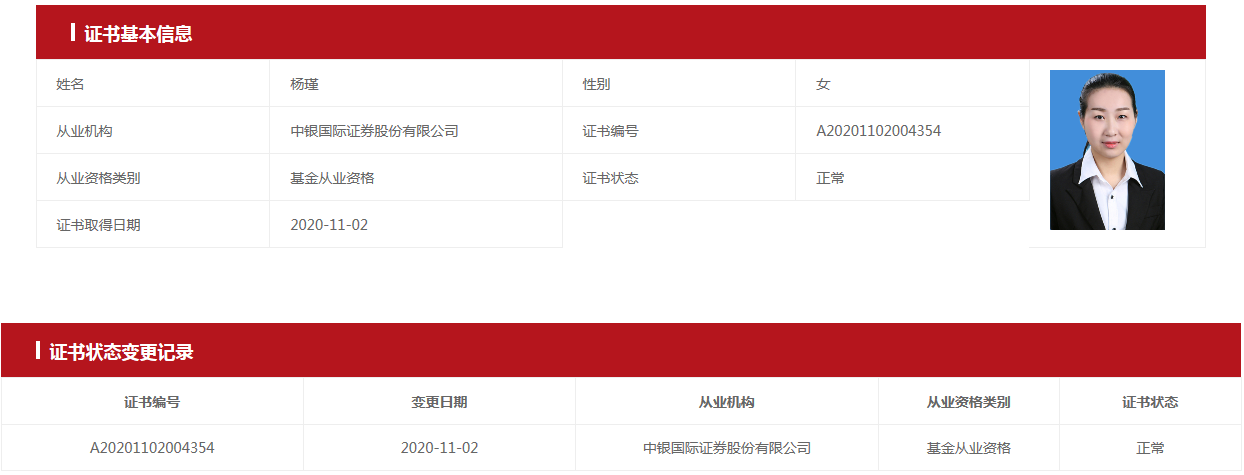Click the 正常 status in basic info

click(x=830, y=178)
